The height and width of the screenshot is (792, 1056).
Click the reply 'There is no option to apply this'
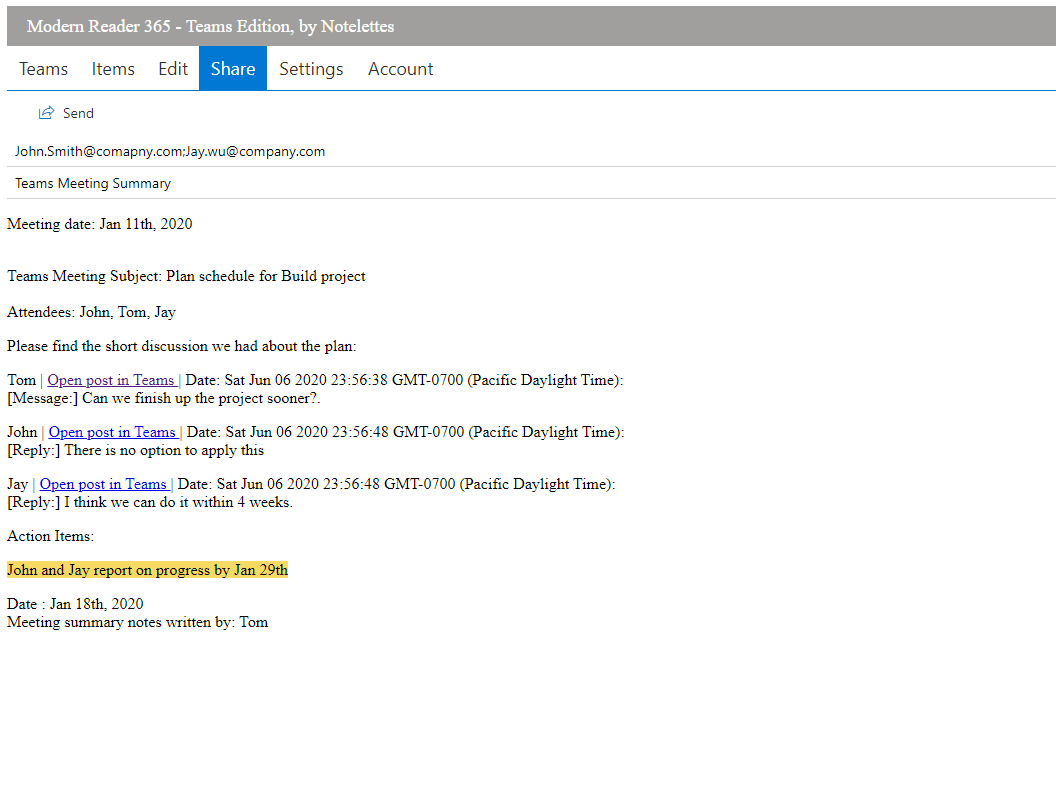(x=164, y=450)
